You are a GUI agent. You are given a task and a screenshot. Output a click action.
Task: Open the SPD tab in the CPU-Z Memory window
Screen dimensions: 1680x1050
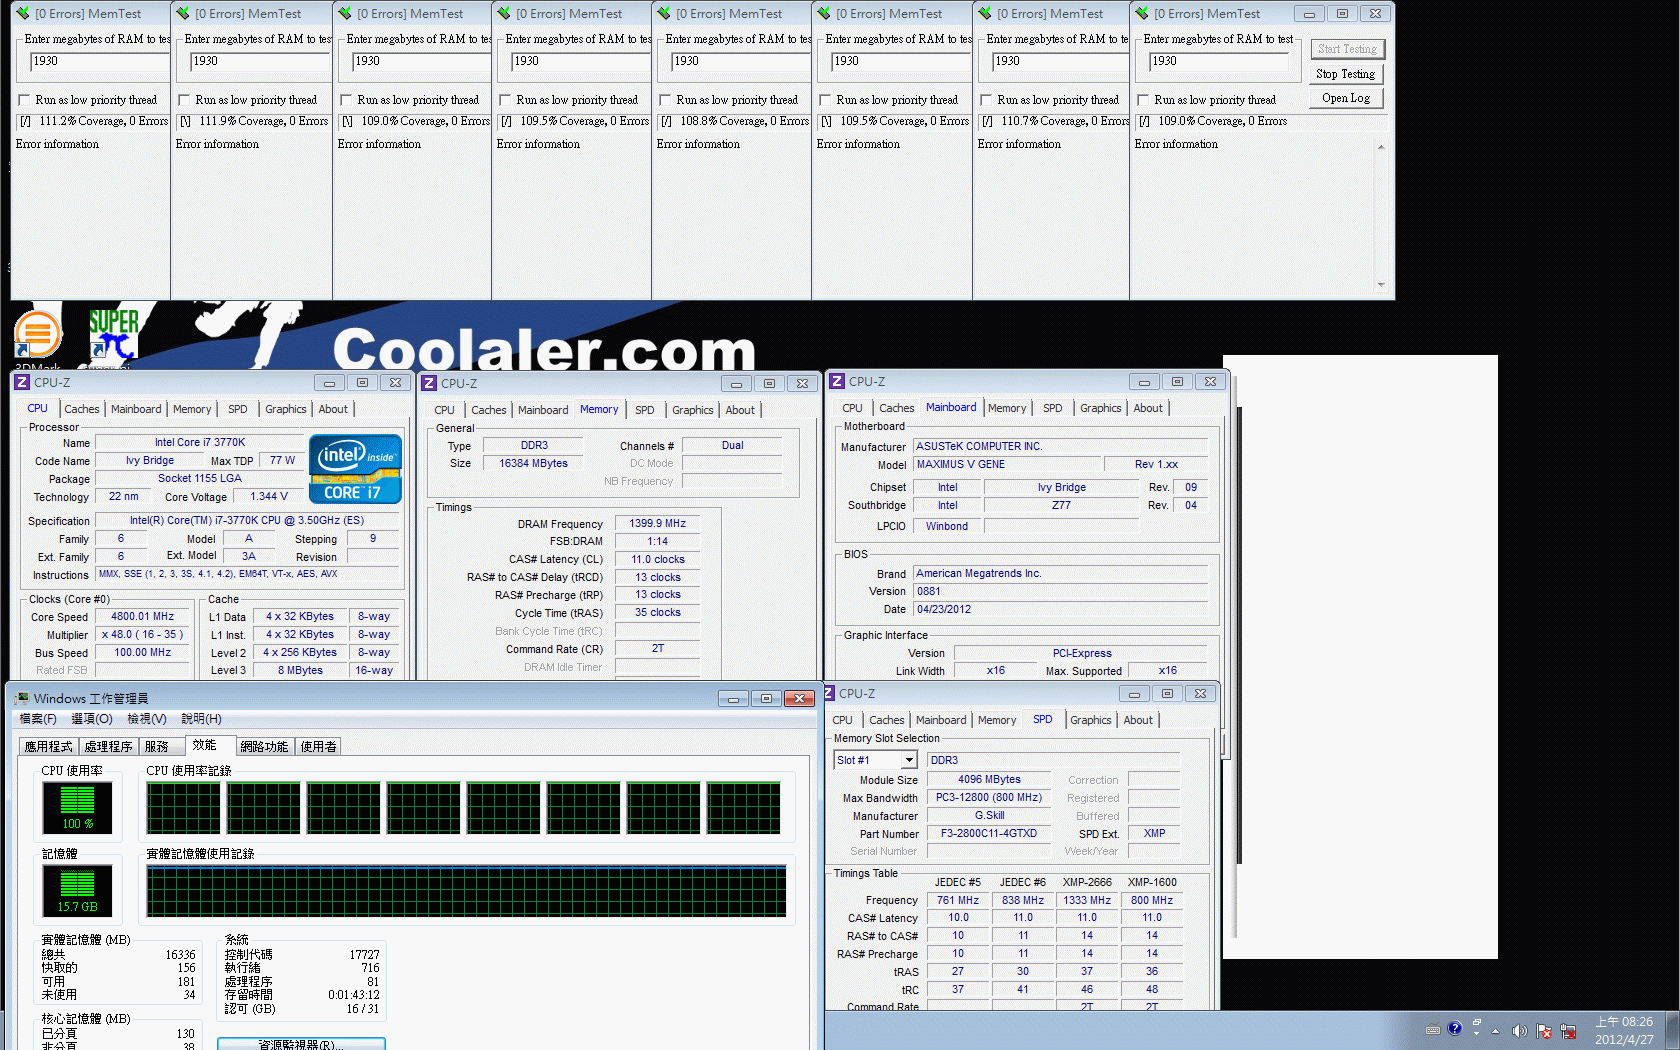(x=645, y=410)
